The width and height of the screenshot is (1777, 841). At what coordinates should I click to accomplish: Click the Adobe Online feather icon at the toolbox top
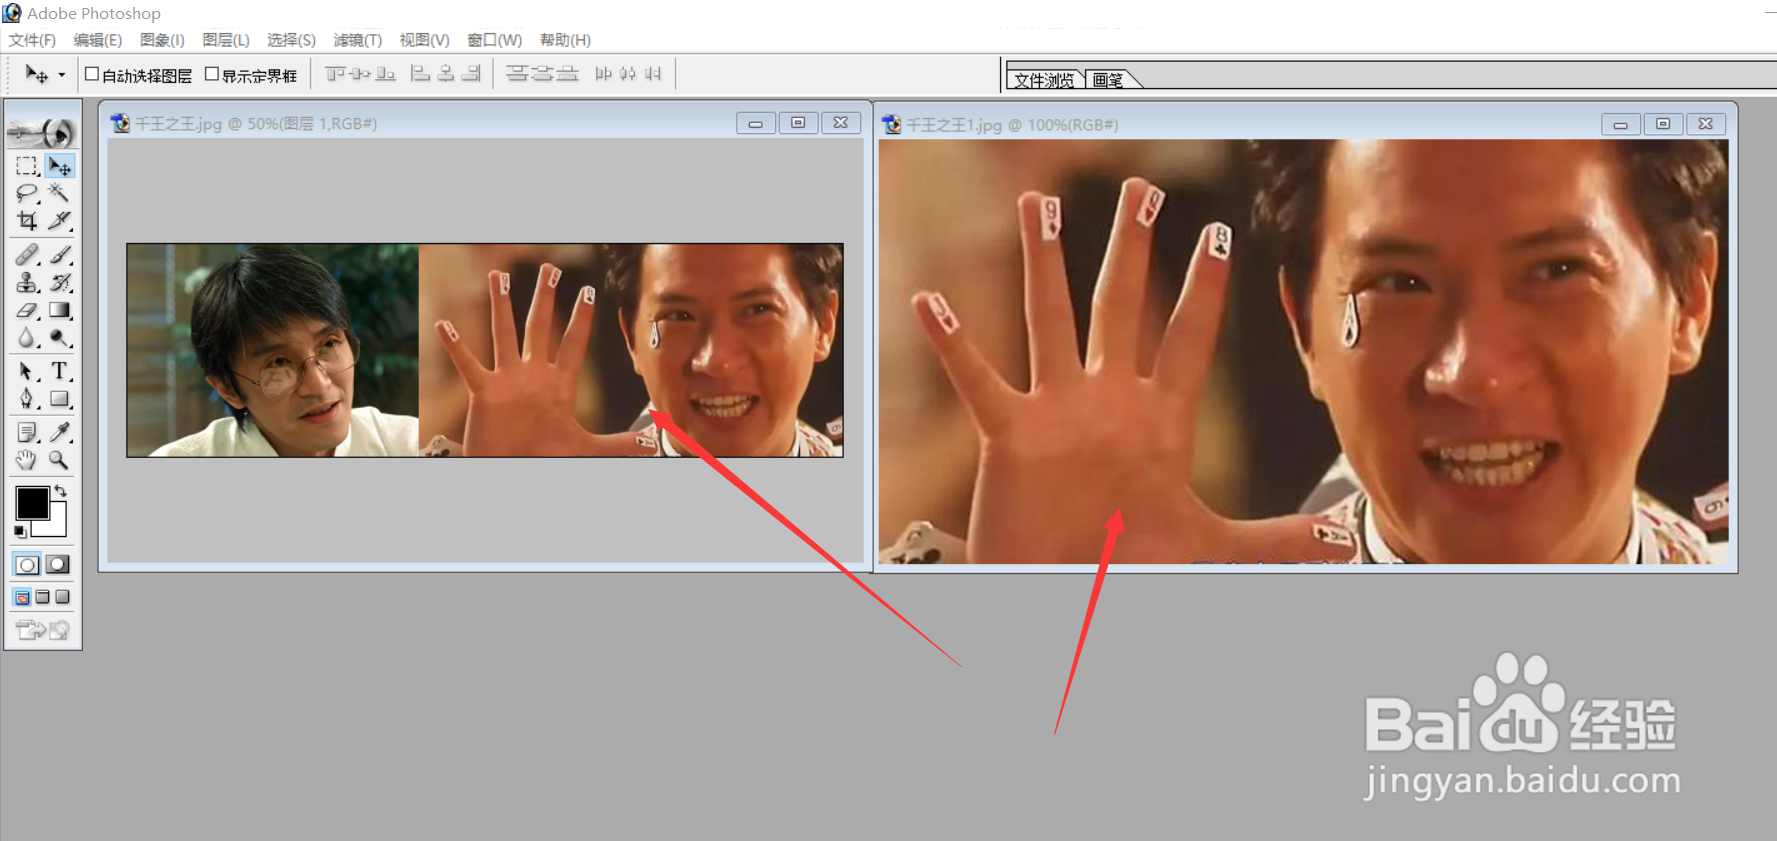point(42,131)
